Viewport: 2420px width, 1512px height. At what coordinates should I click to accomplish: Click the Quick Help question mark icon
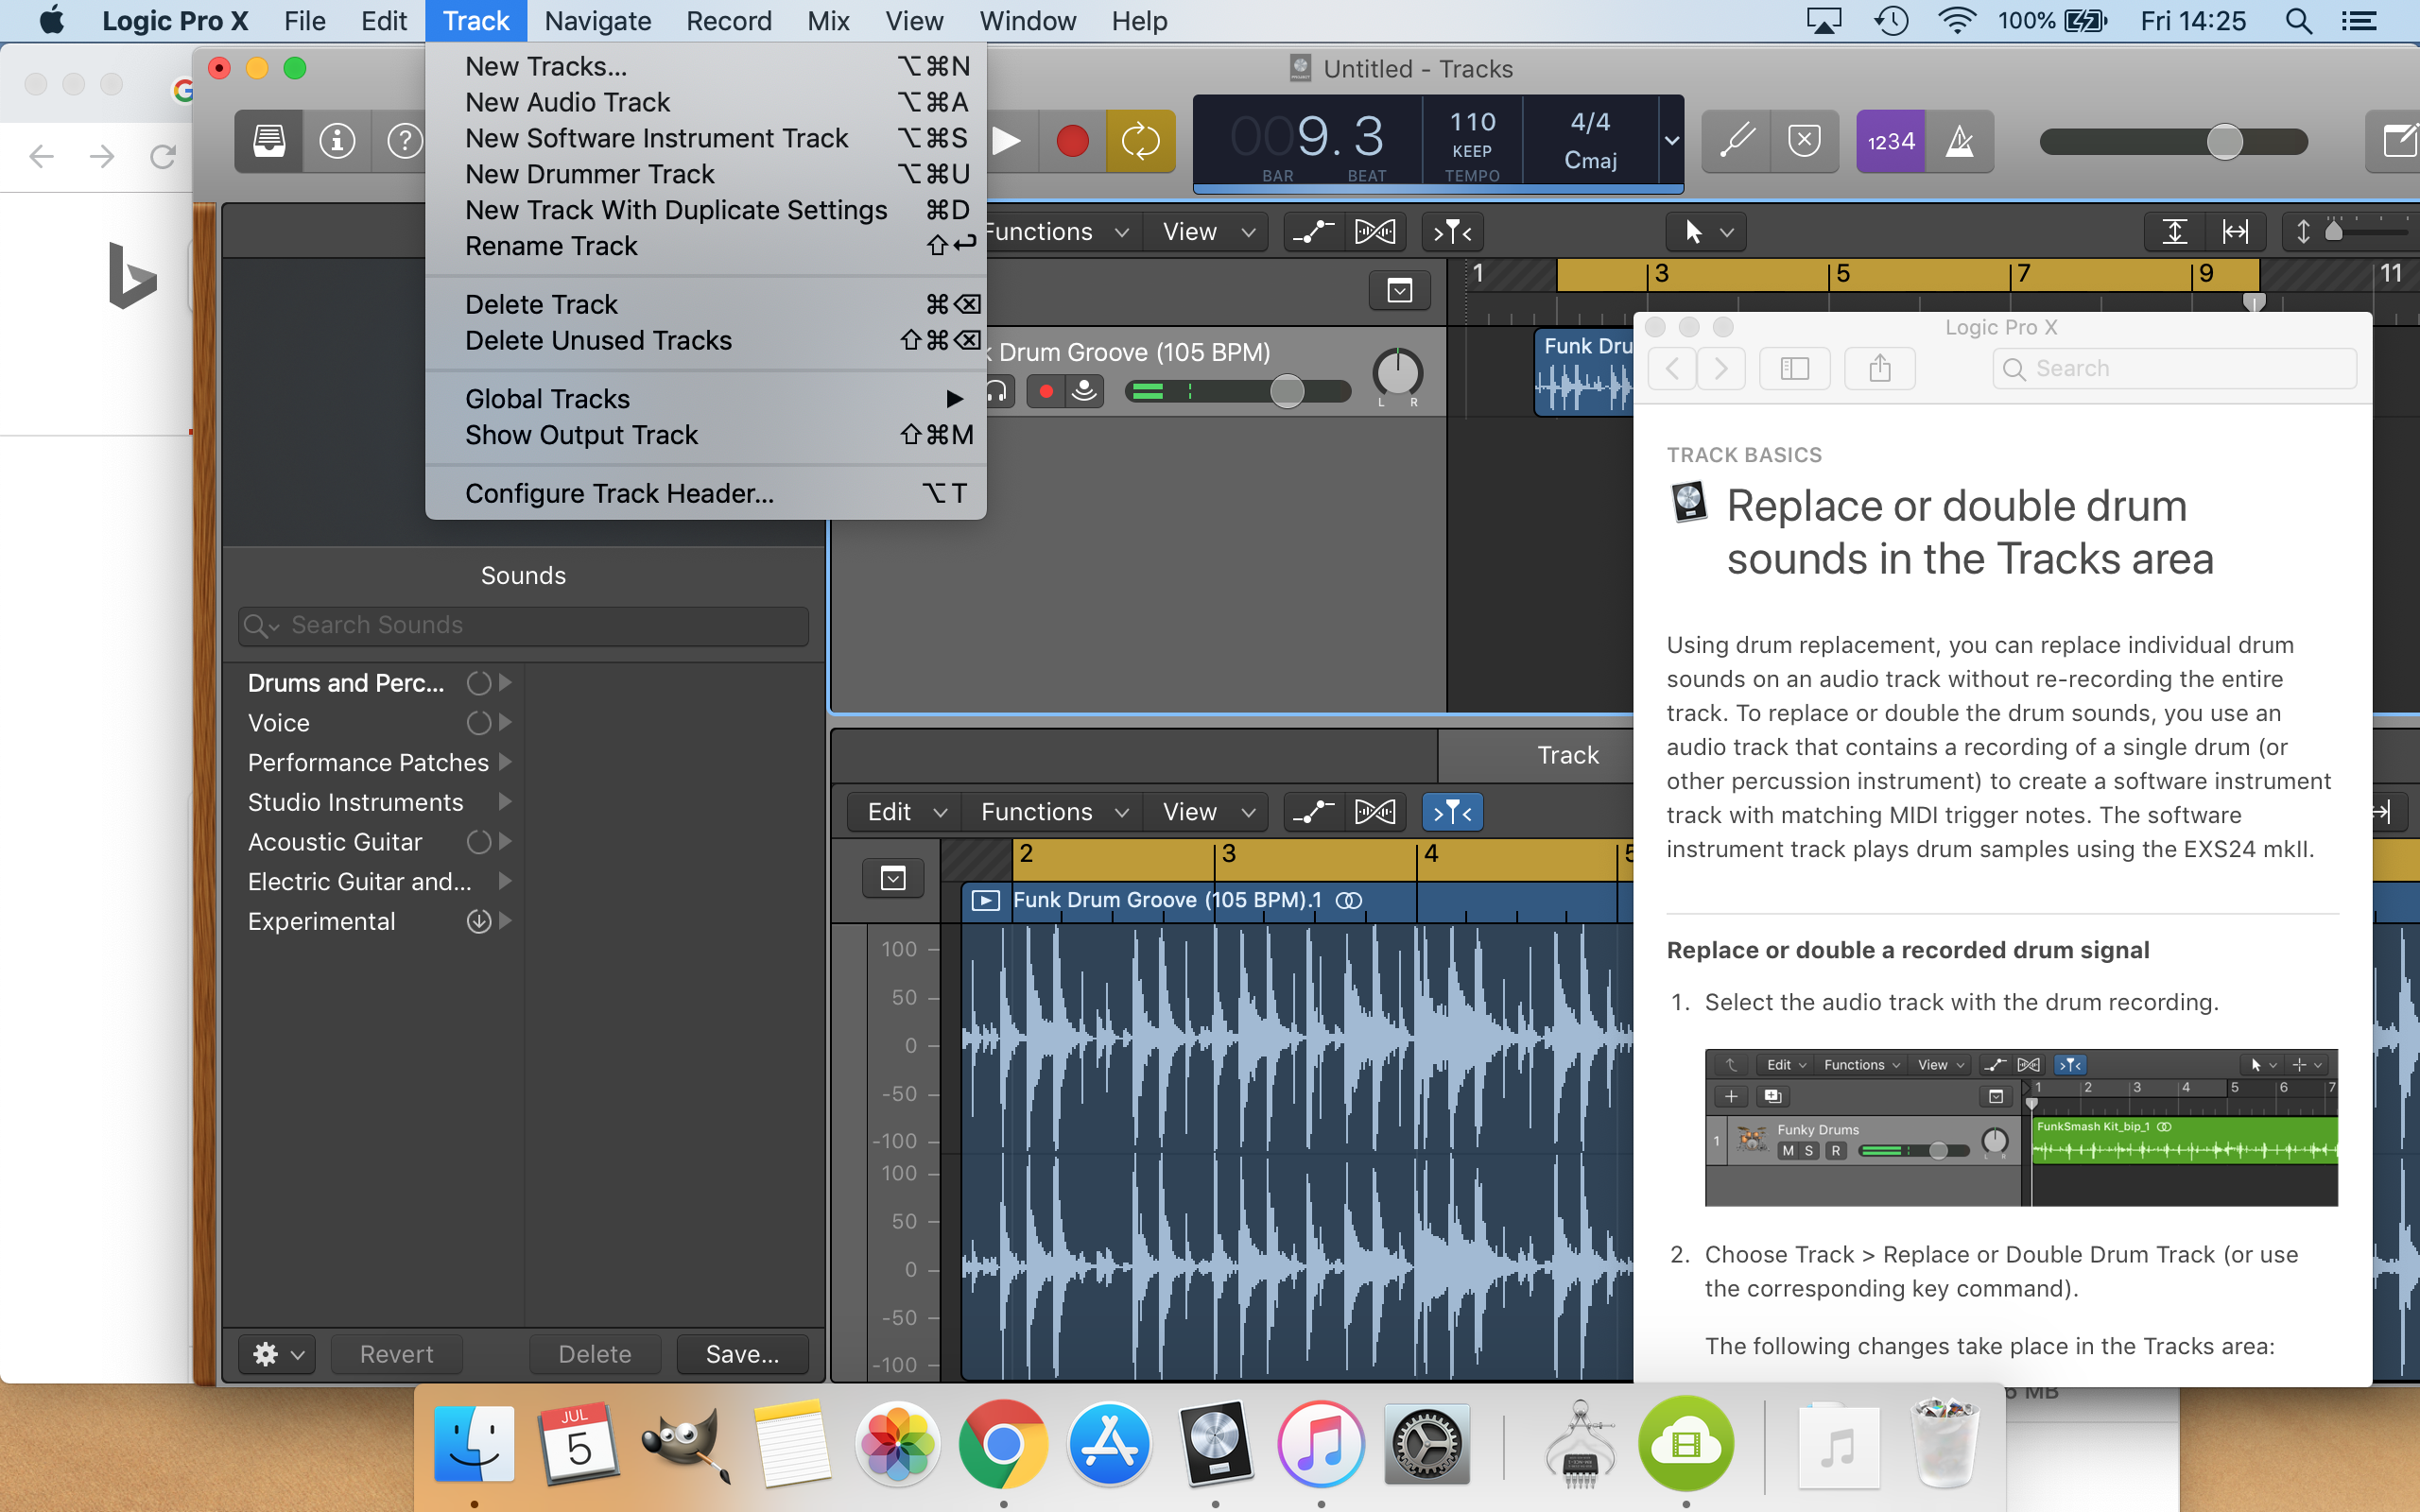pos(404,141)
